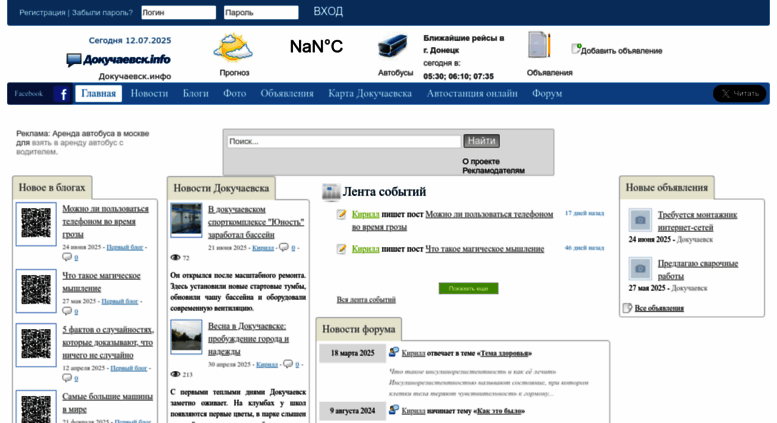Click the Поиск... search field

pyautogui.click(x=344, y=141)
